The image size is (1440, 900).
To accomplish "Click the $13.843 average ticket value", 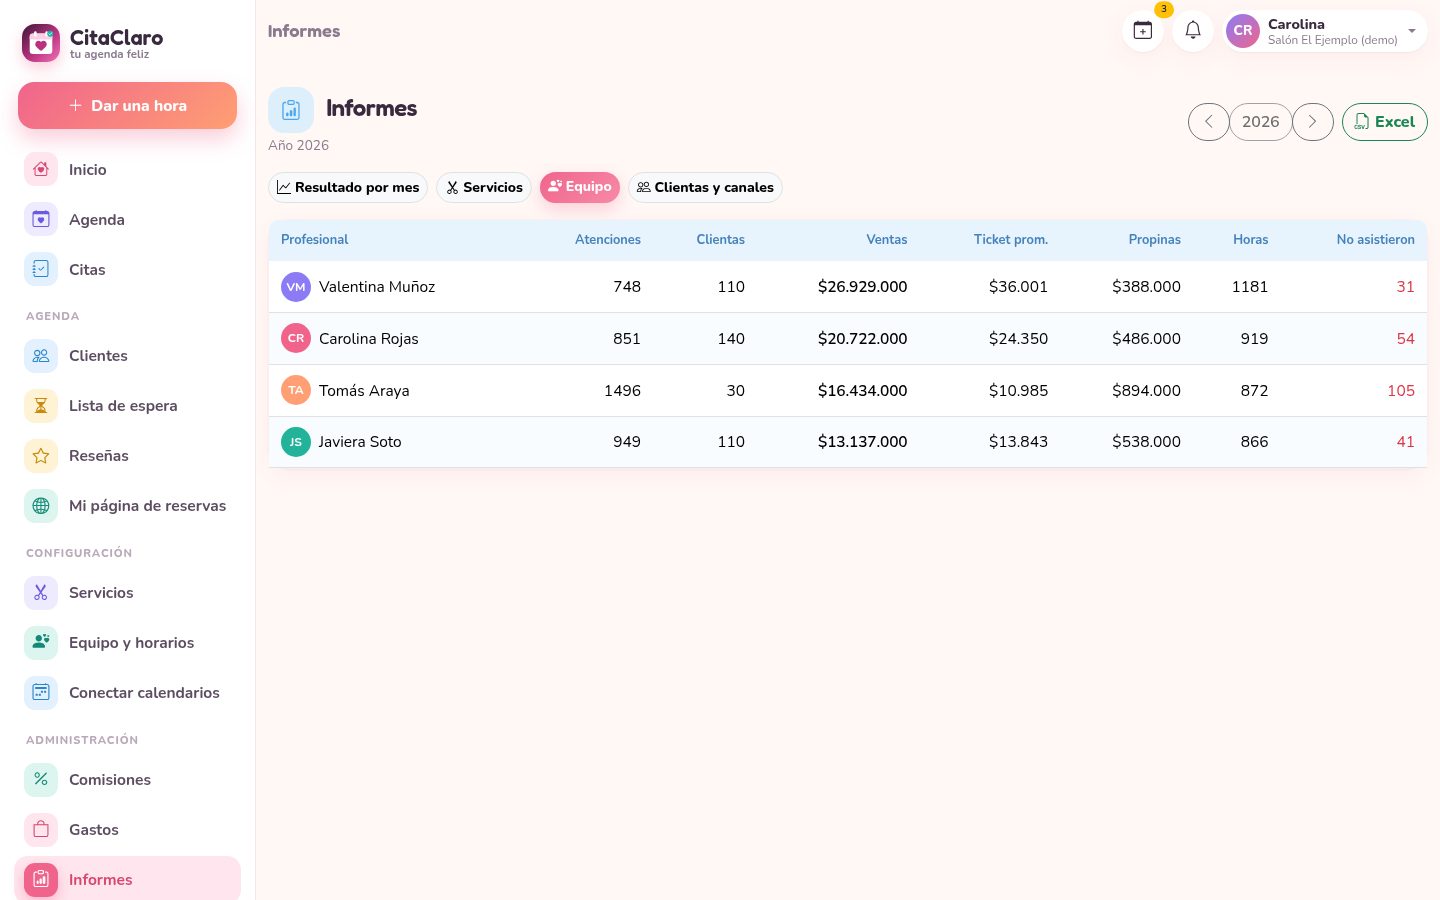I will click(1019, 442).
